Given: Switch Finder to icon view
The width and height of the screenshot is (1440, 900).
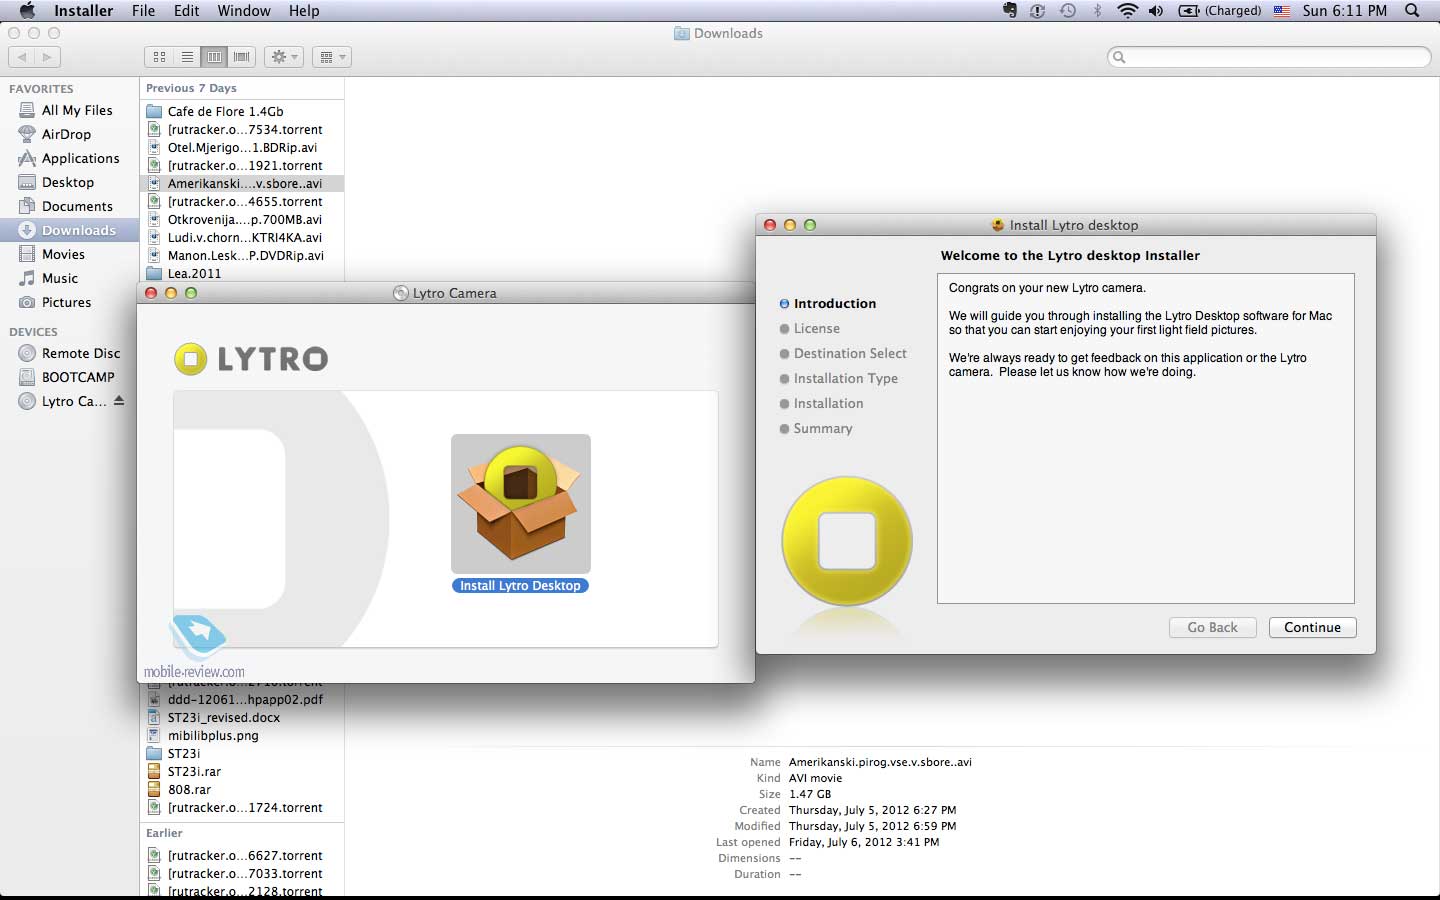Looking at the screenshot, I should click(159, 57).
